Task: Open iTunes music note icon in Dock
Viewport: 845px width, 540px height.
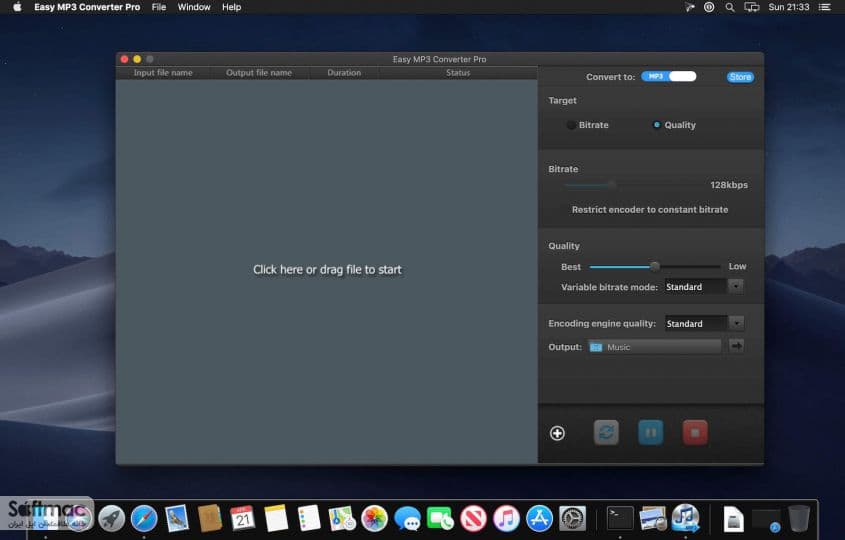Action: pyautogui.click(x=507, y=519)
